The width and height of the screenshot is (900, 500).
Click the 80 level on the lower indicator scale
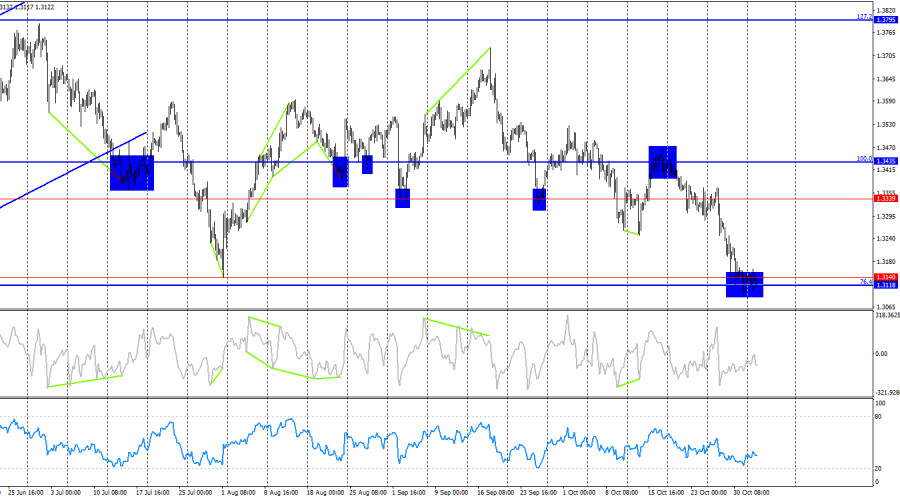click(878, 417)
